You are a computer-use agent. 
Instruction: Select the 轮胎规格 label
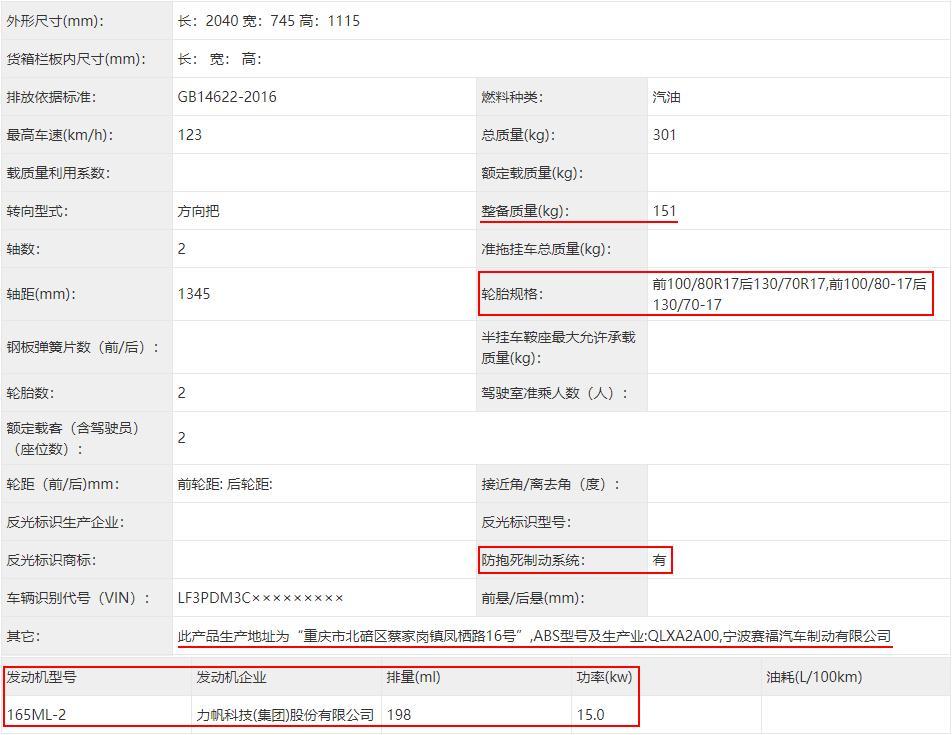pyautogui.click(x=512, y=294)
